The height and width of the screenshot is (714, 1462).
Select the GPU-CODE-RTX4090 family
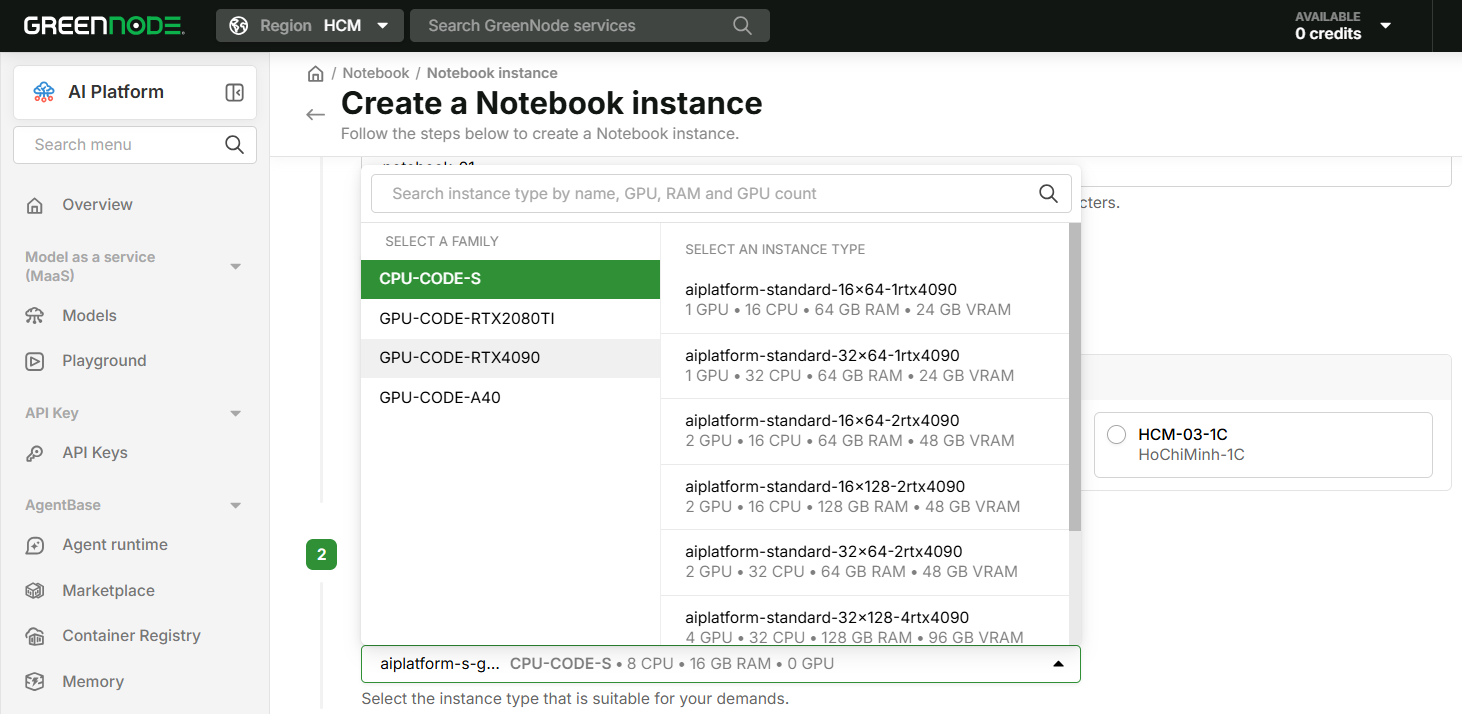tap(510, 358)
